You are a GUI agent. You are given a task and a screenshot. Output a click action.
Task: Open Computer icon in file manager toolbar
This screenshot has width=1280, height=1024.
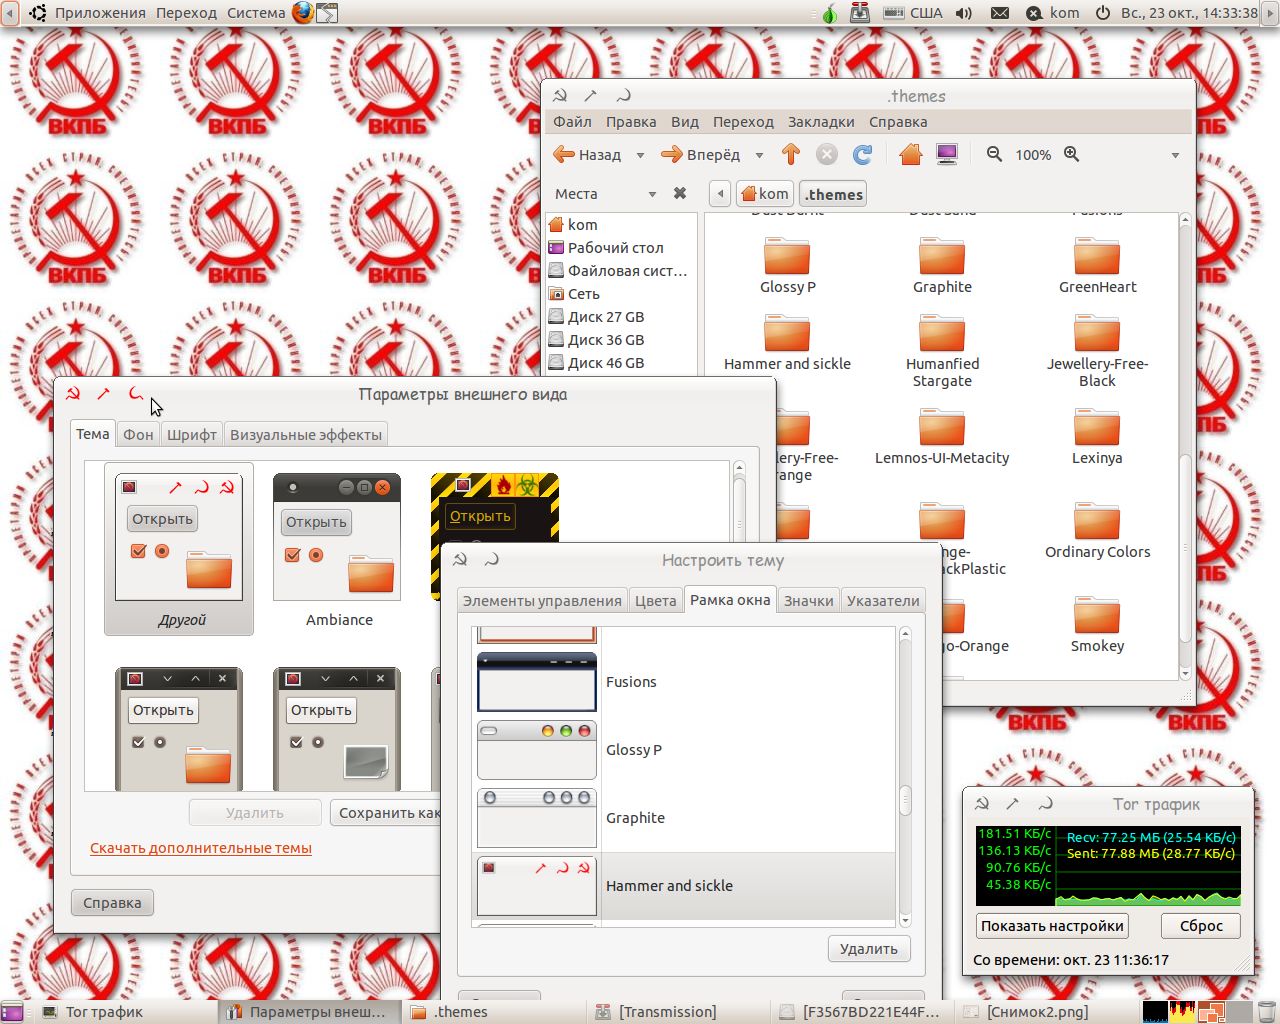point(947,154)
